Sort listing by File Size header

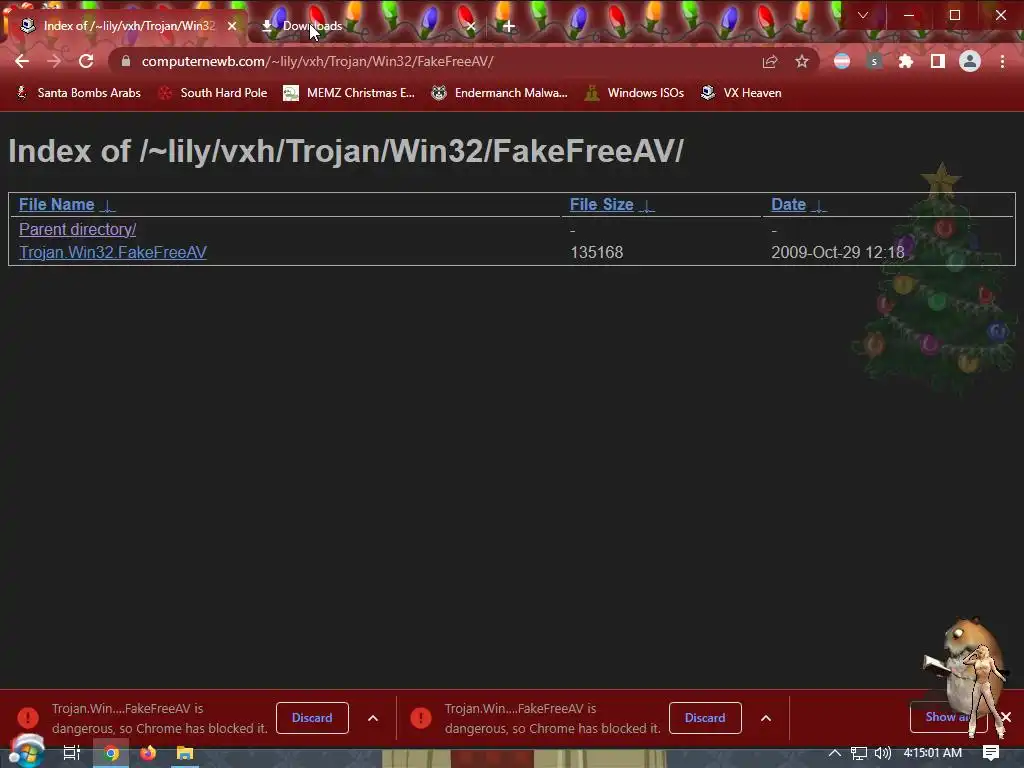[601, 204]
